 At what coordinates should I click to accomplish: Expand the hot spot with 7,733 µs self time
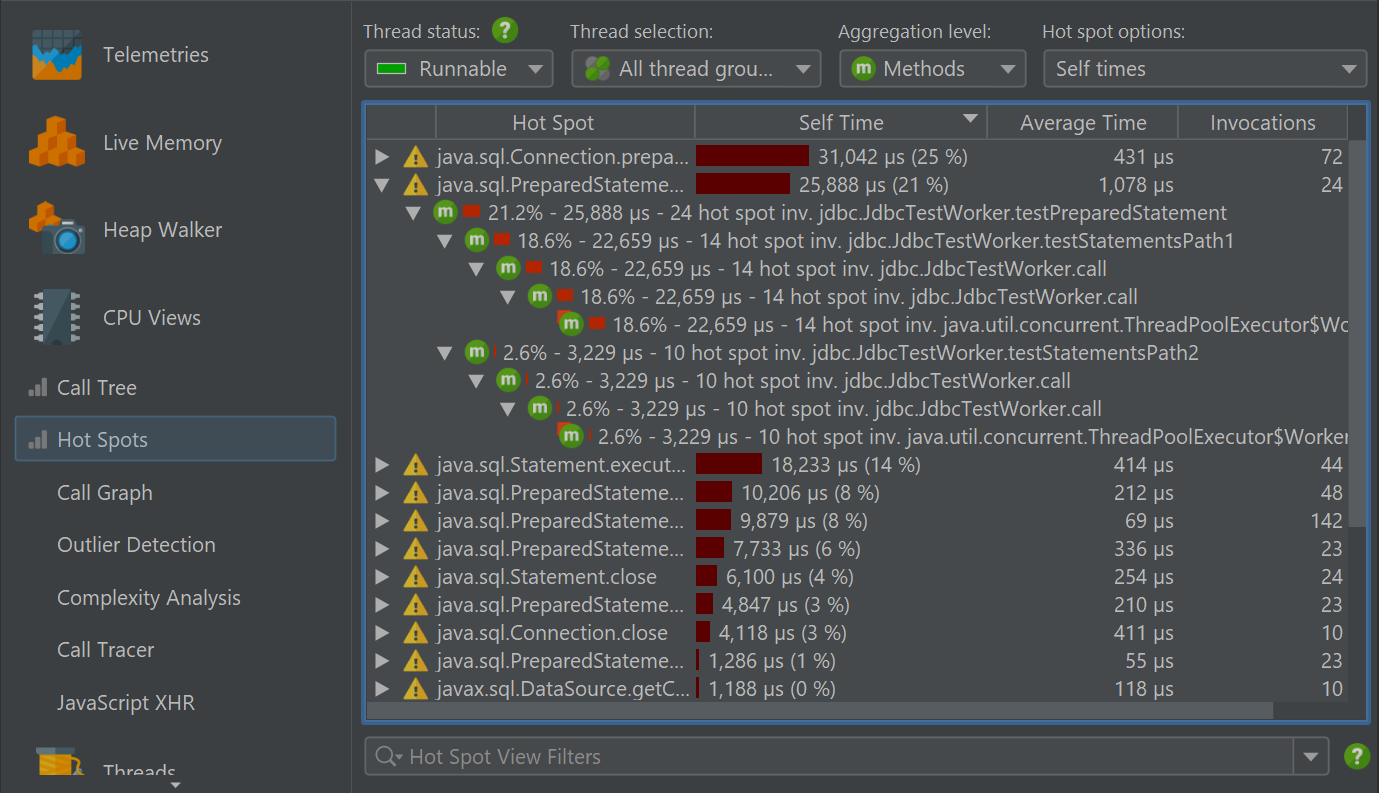tap(382, 549)
